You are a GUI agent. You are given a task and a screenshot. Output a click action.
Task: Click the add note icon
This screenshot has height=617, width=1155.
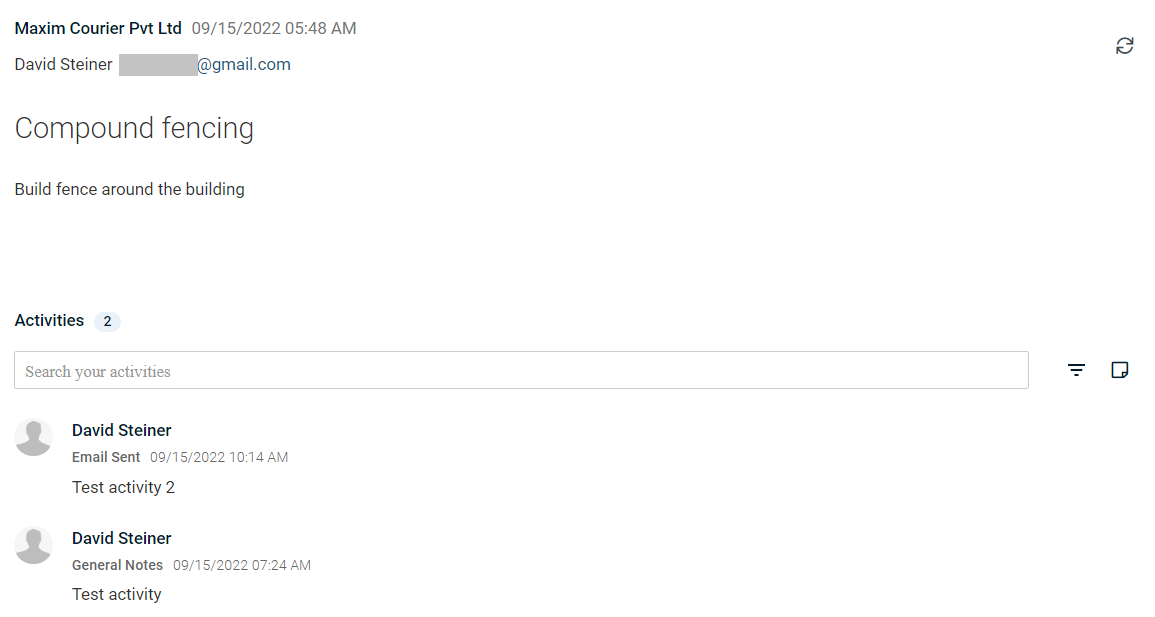click(1120, 370)
